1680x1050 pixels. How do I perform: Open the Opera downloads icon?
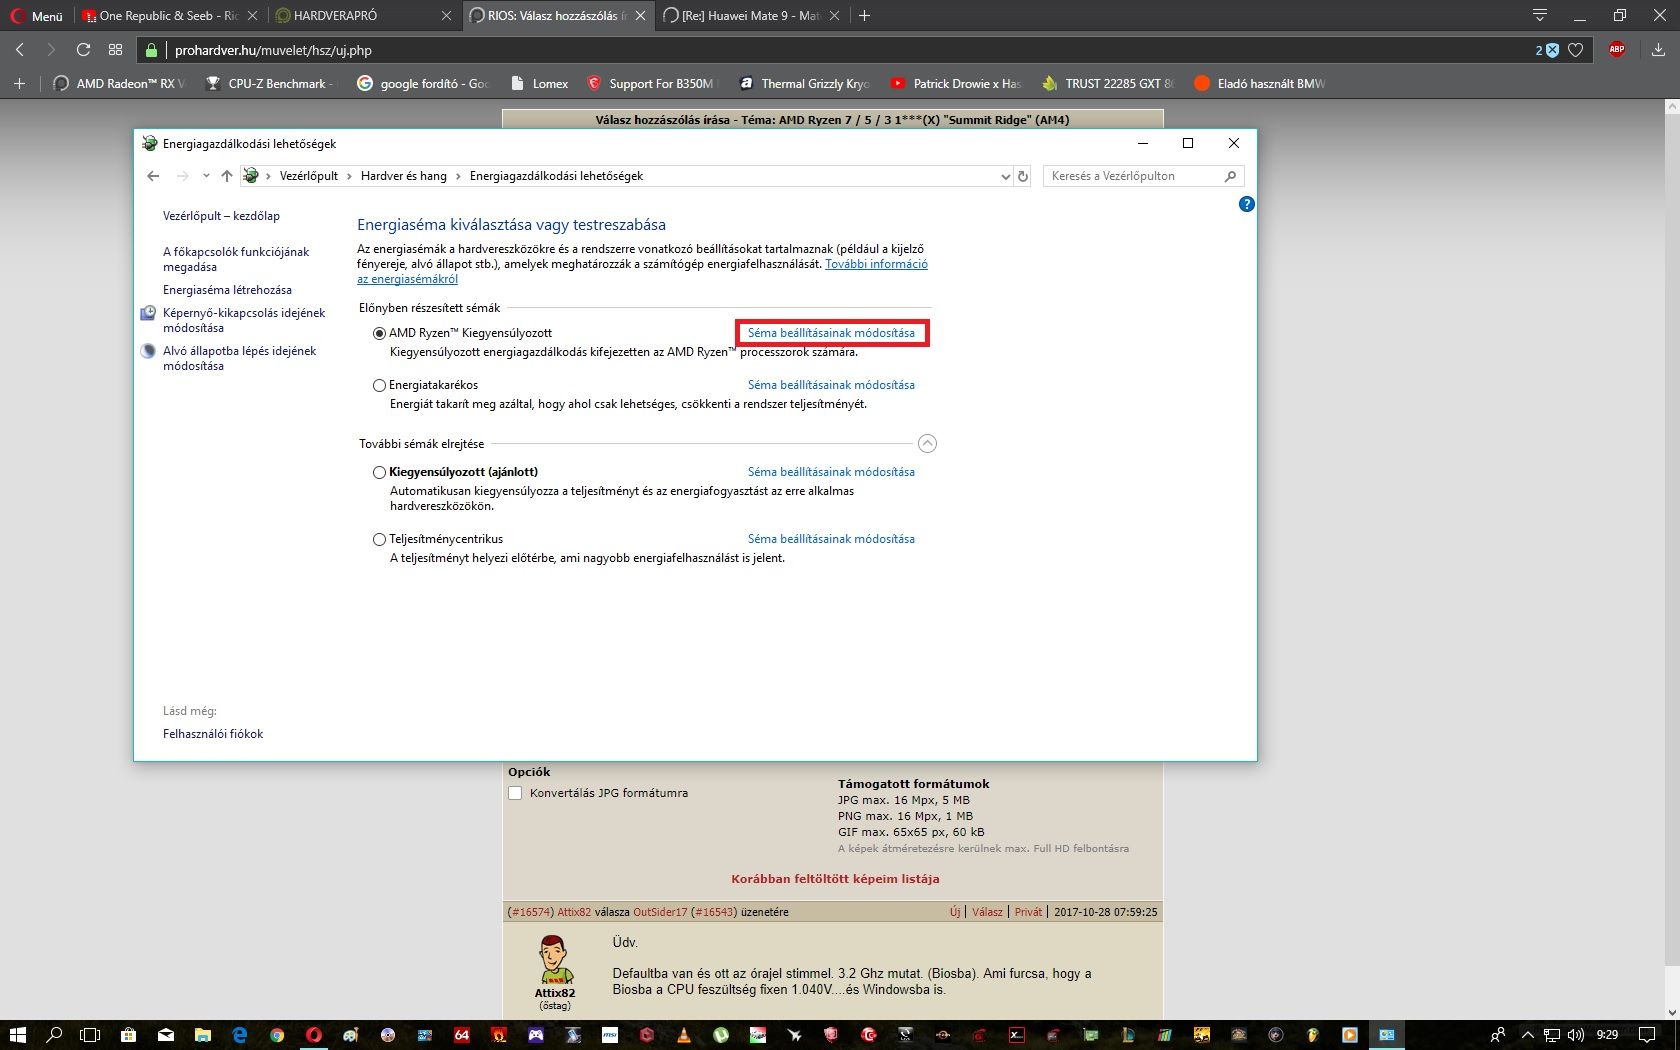(x=1658, y=49)
